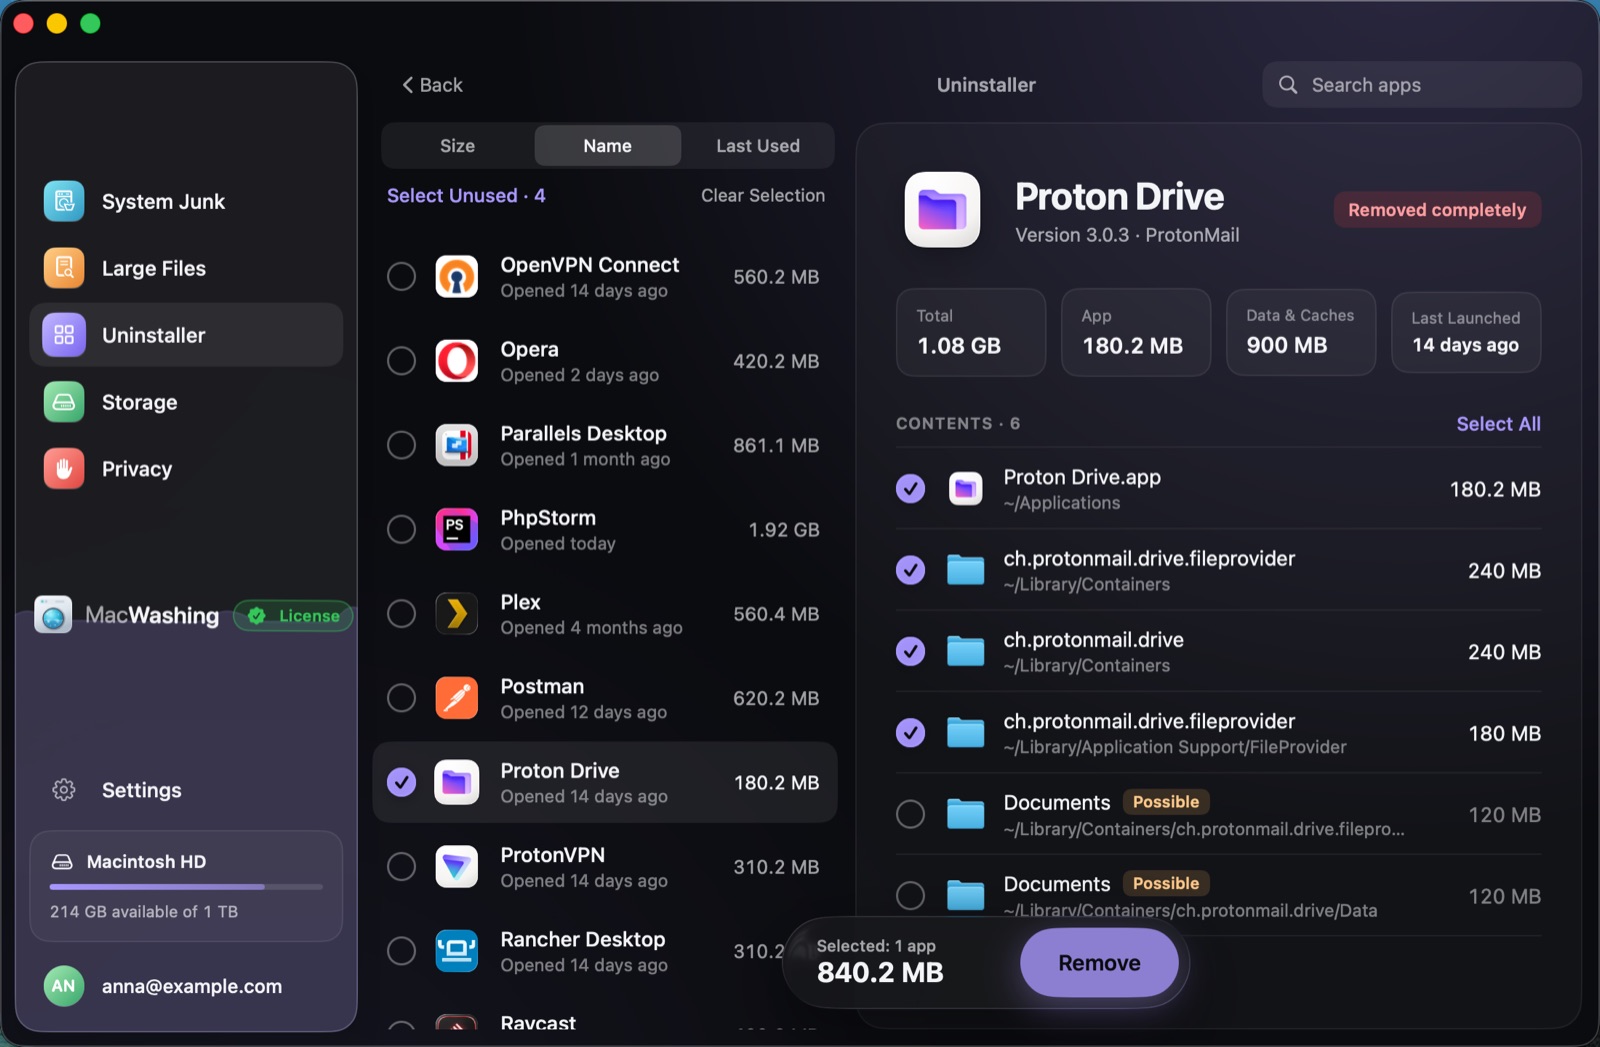Sort apps by Size tab

pos(458,146)
